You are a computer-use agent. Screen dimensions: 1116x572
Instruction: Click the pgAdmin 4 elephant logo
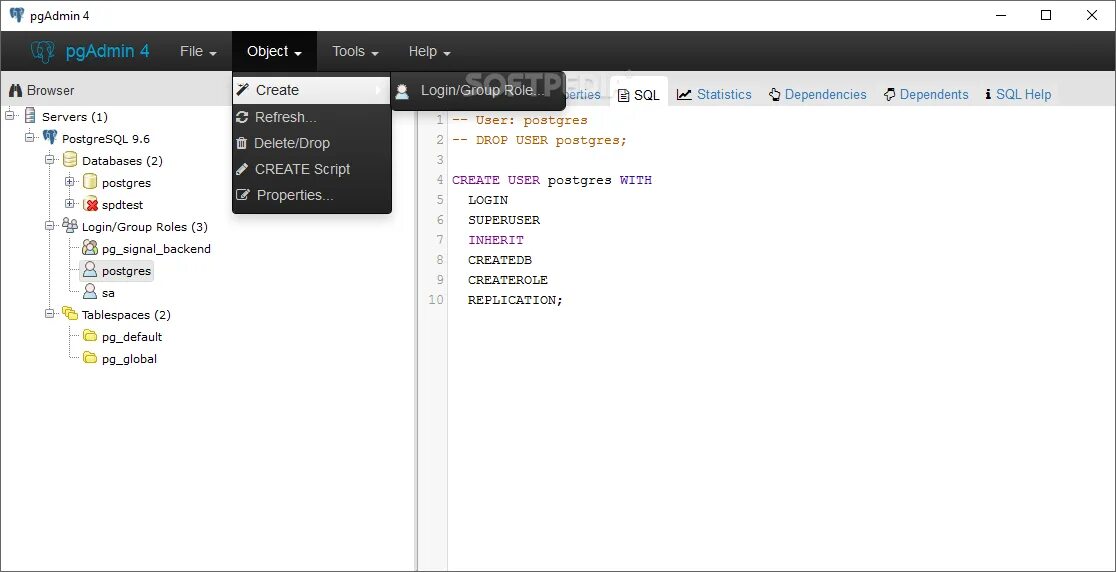43,51
